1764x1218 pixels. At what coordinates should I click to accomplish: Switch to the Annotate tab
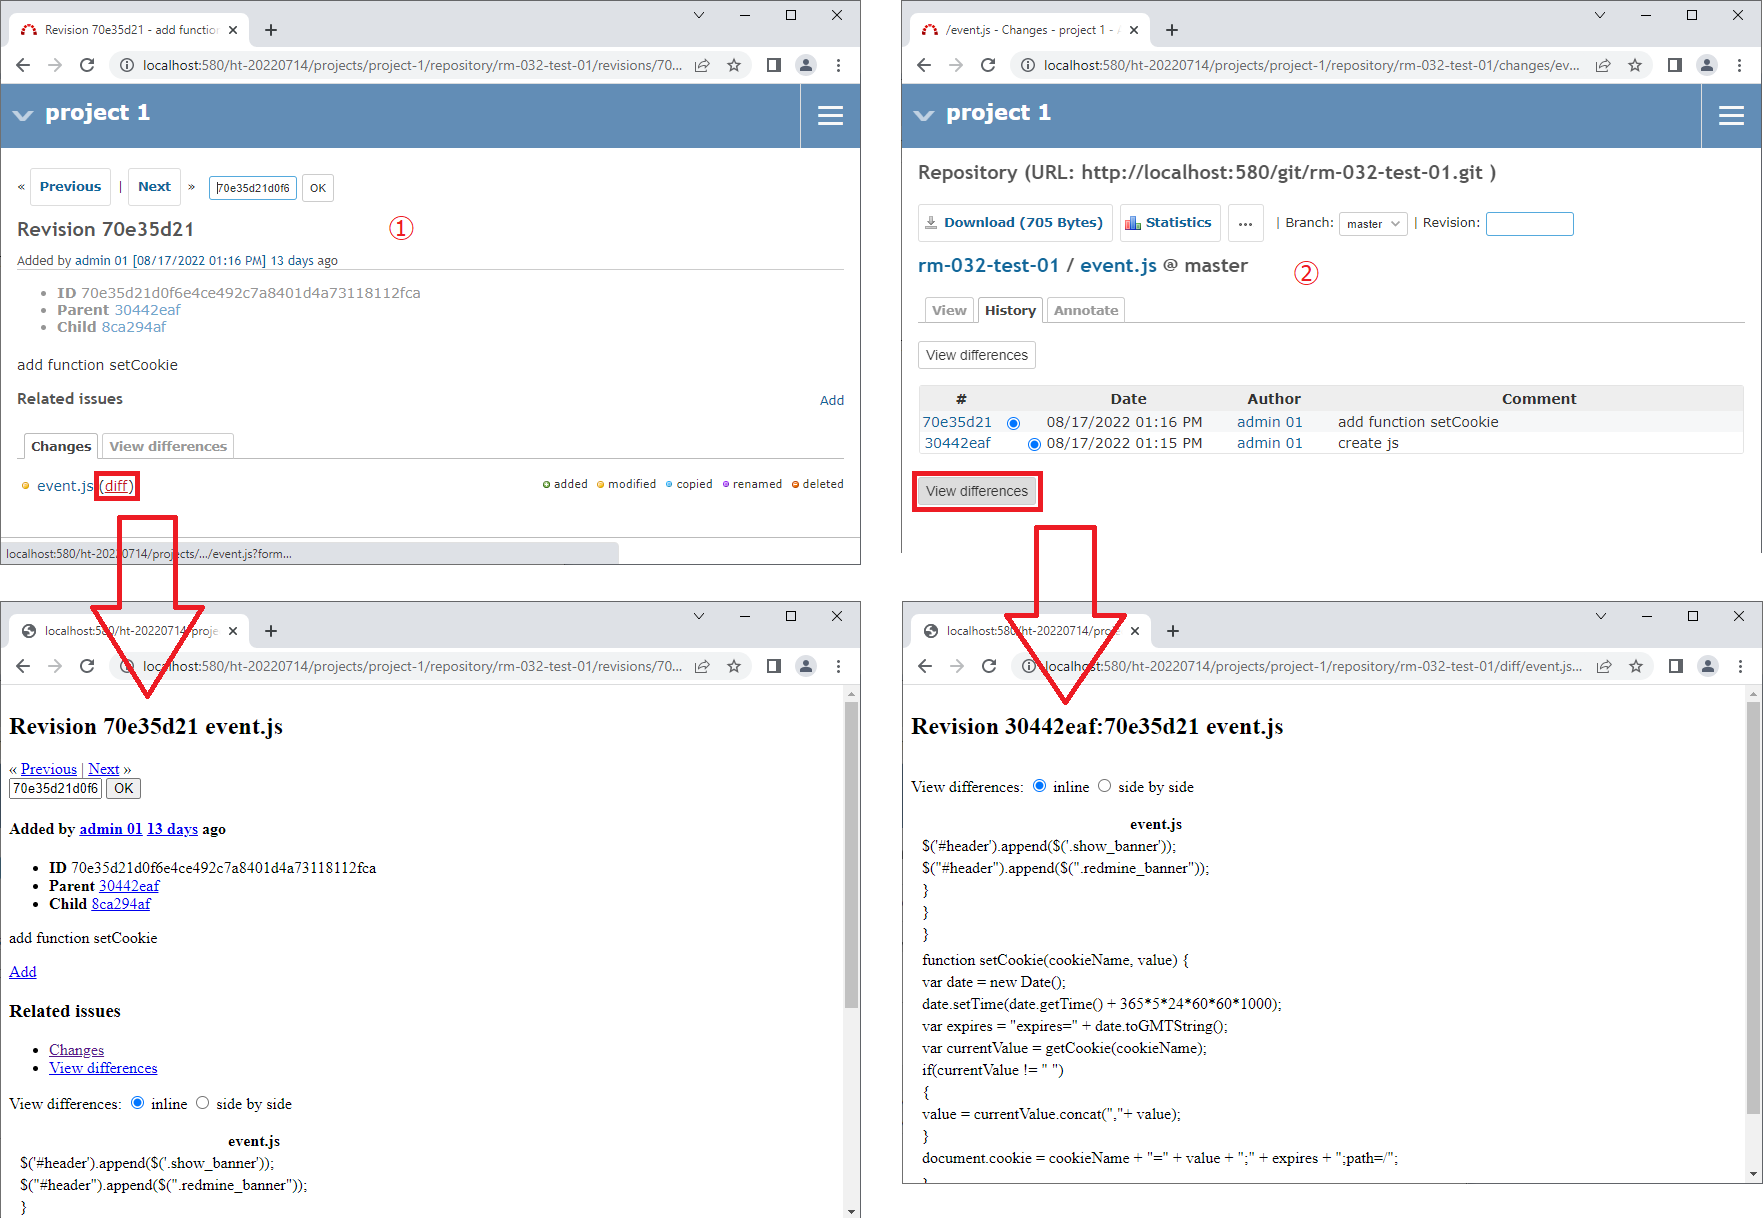click(1086, 311)
